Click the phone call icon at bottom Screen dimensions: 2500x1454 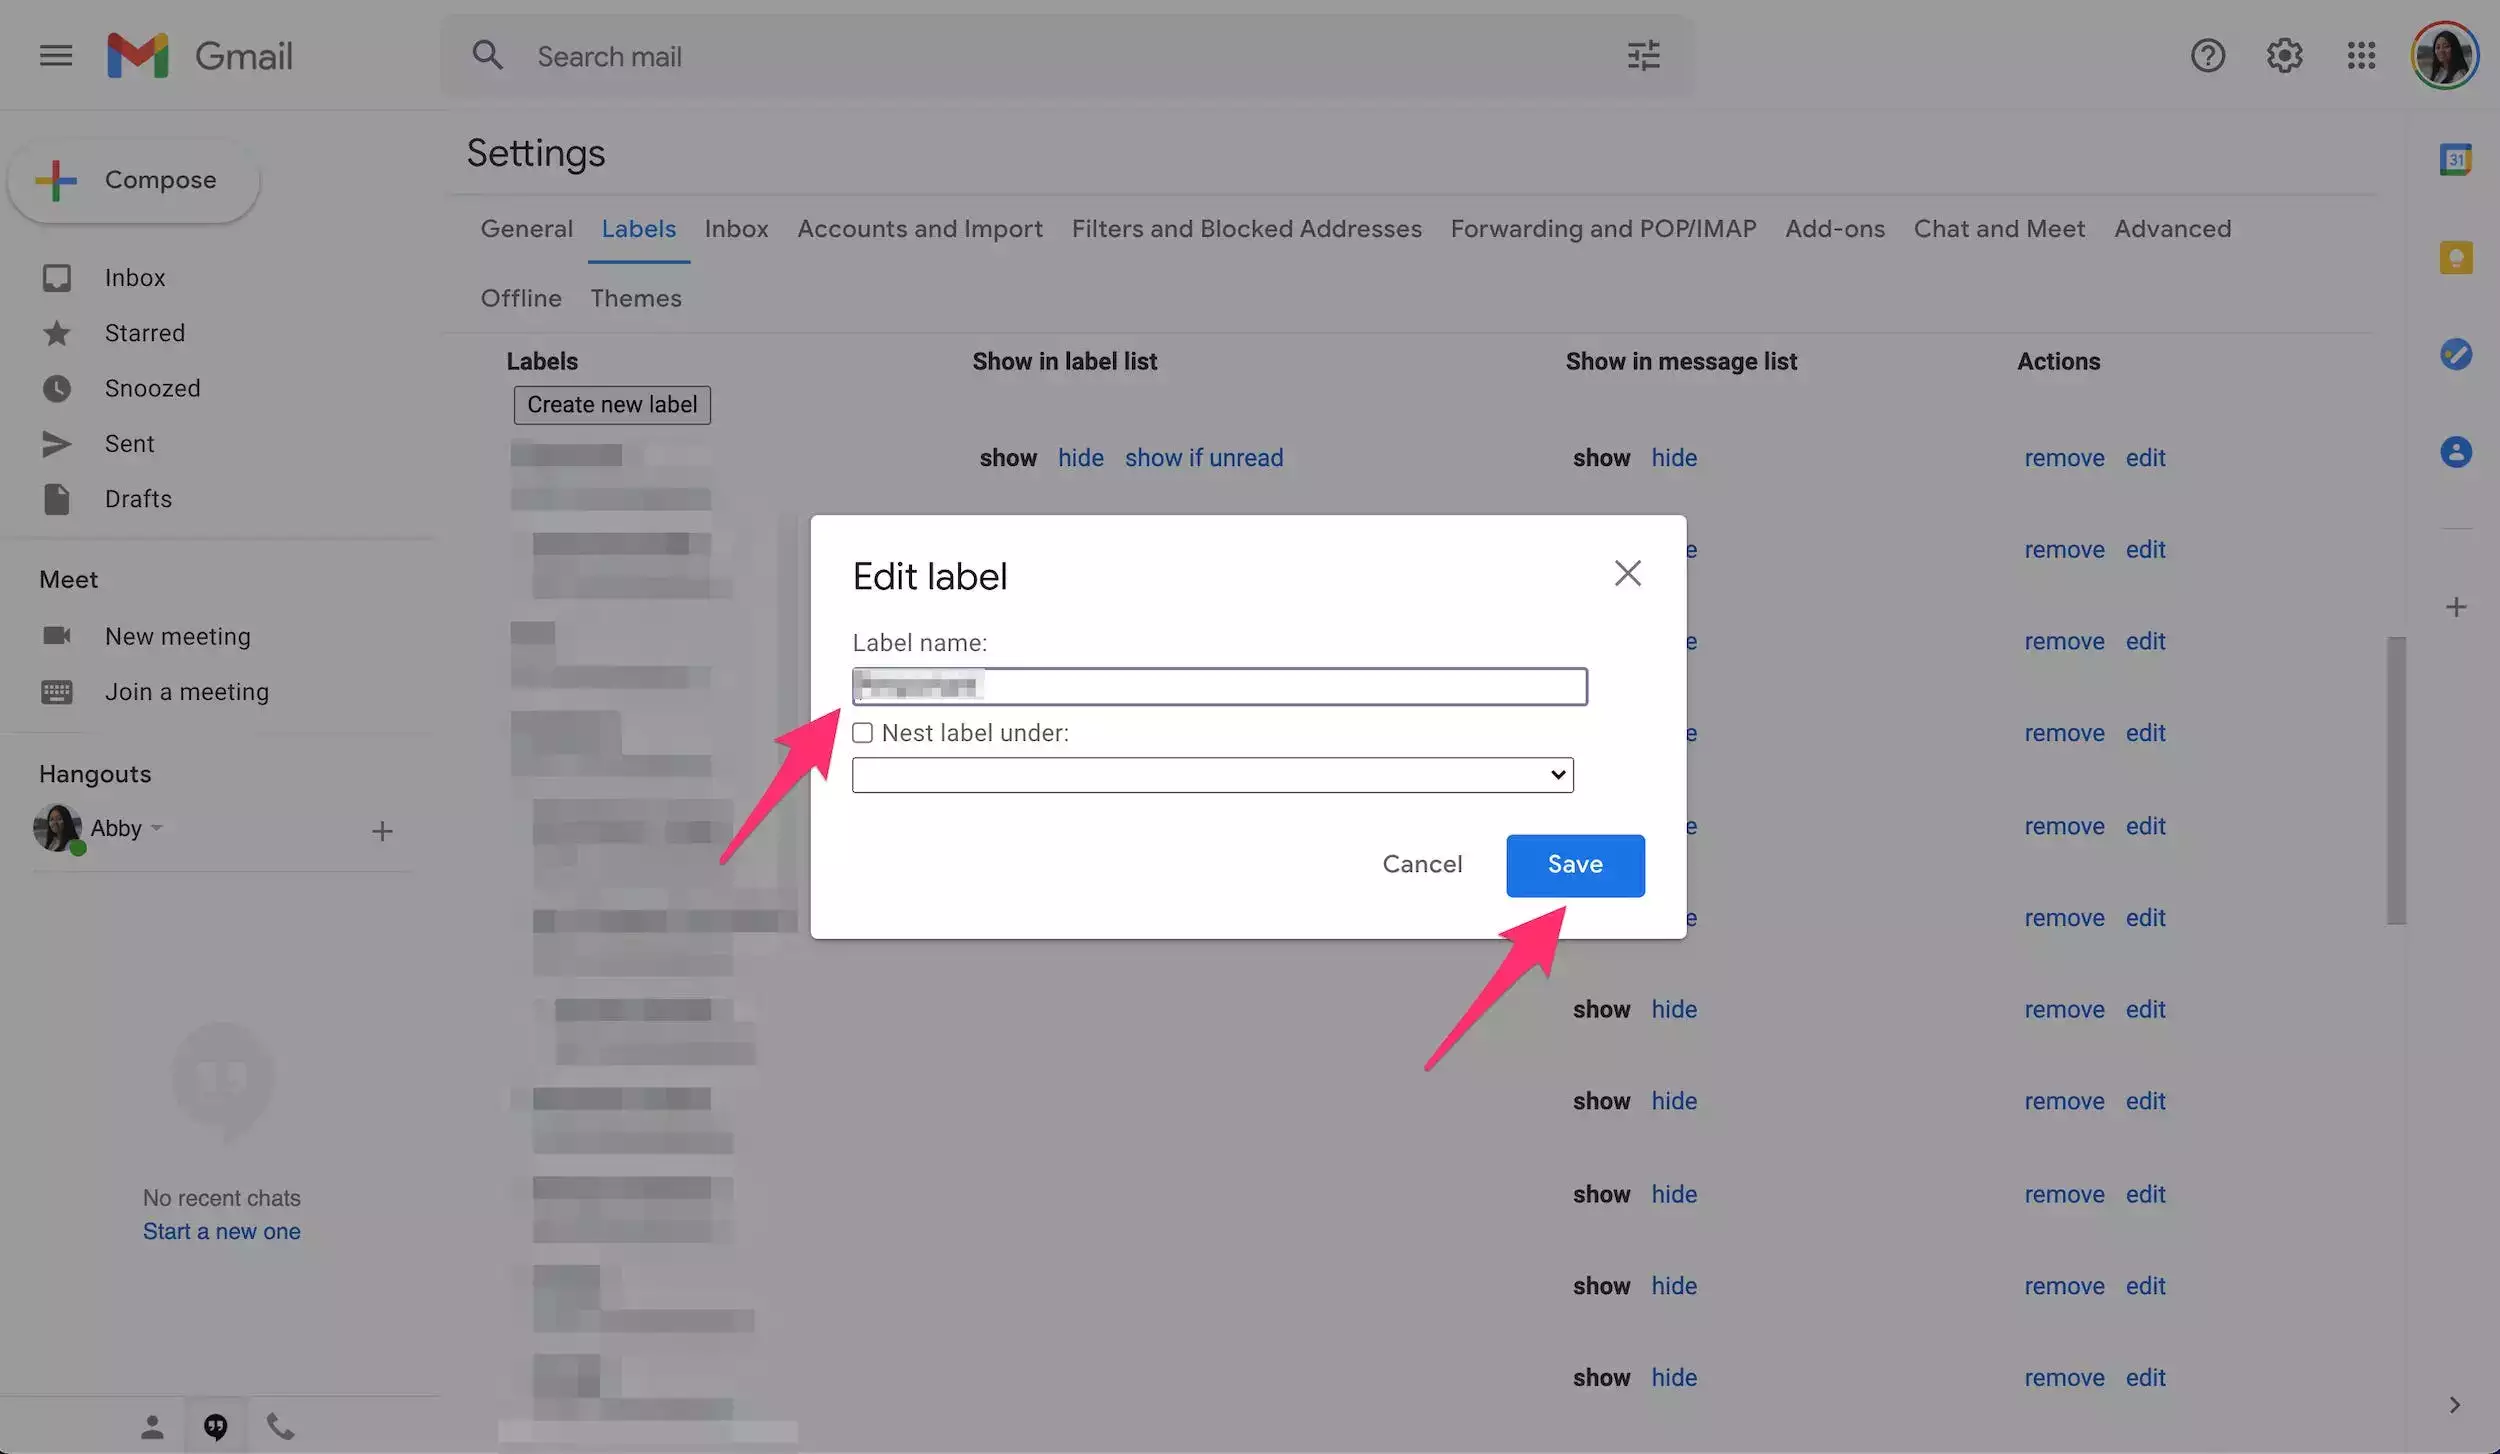click(280, 1426)
